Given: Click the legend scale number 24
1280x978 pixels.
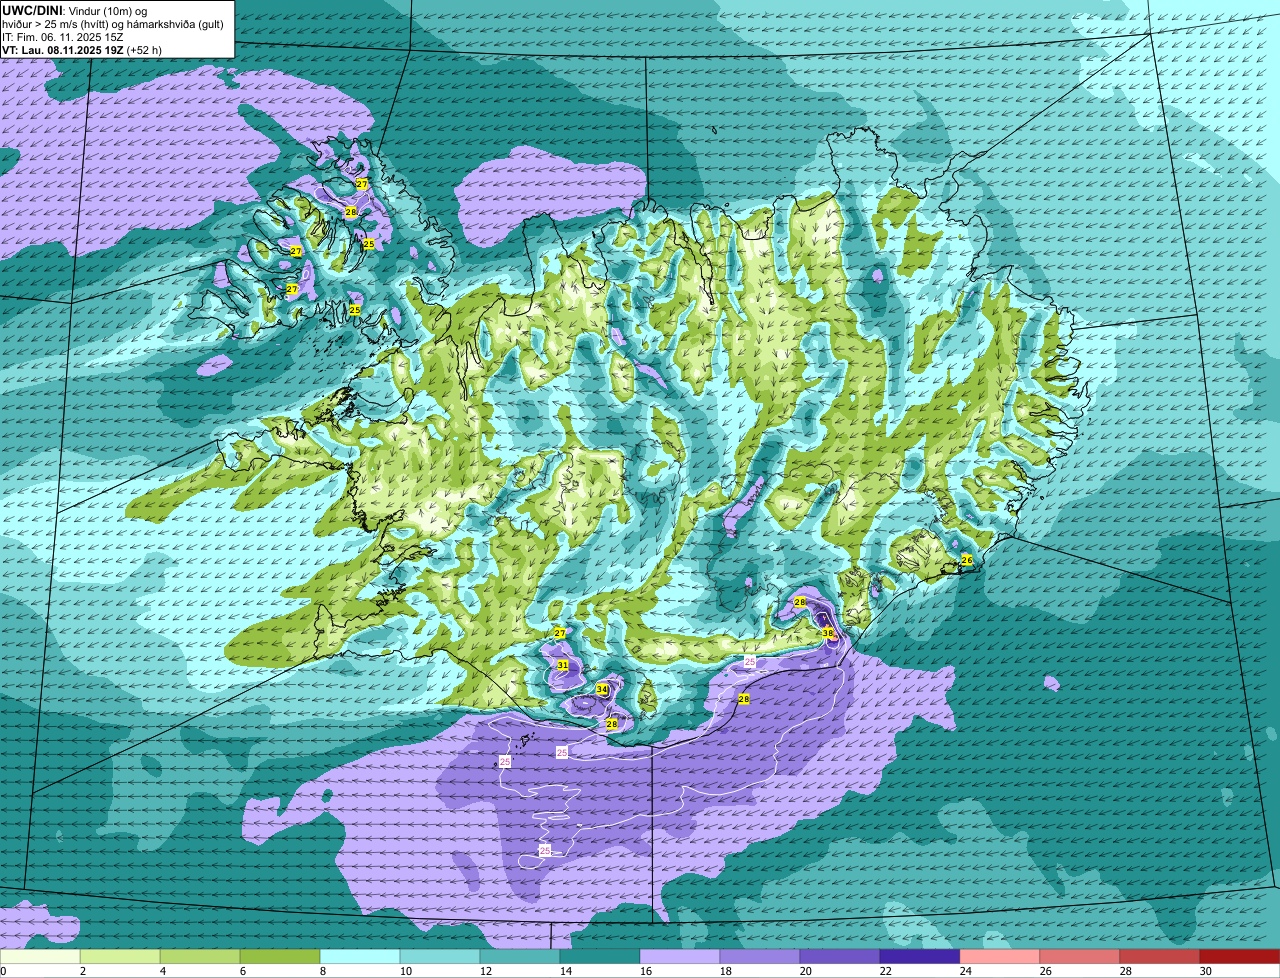Looking at the screenshot, I should pos(965,971).
